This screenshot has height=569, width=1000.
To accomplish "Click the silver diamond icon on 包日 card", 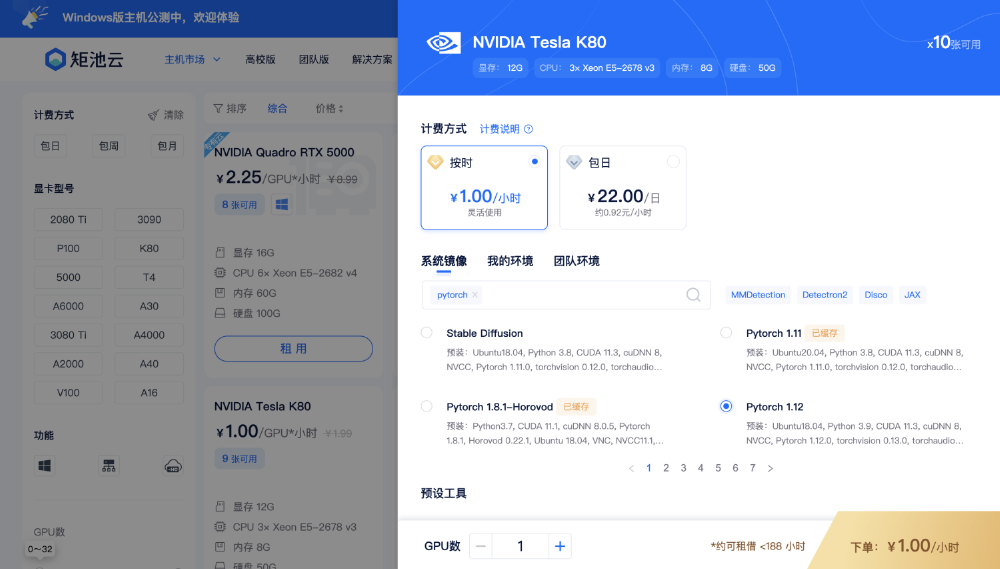I will (574, 162).
